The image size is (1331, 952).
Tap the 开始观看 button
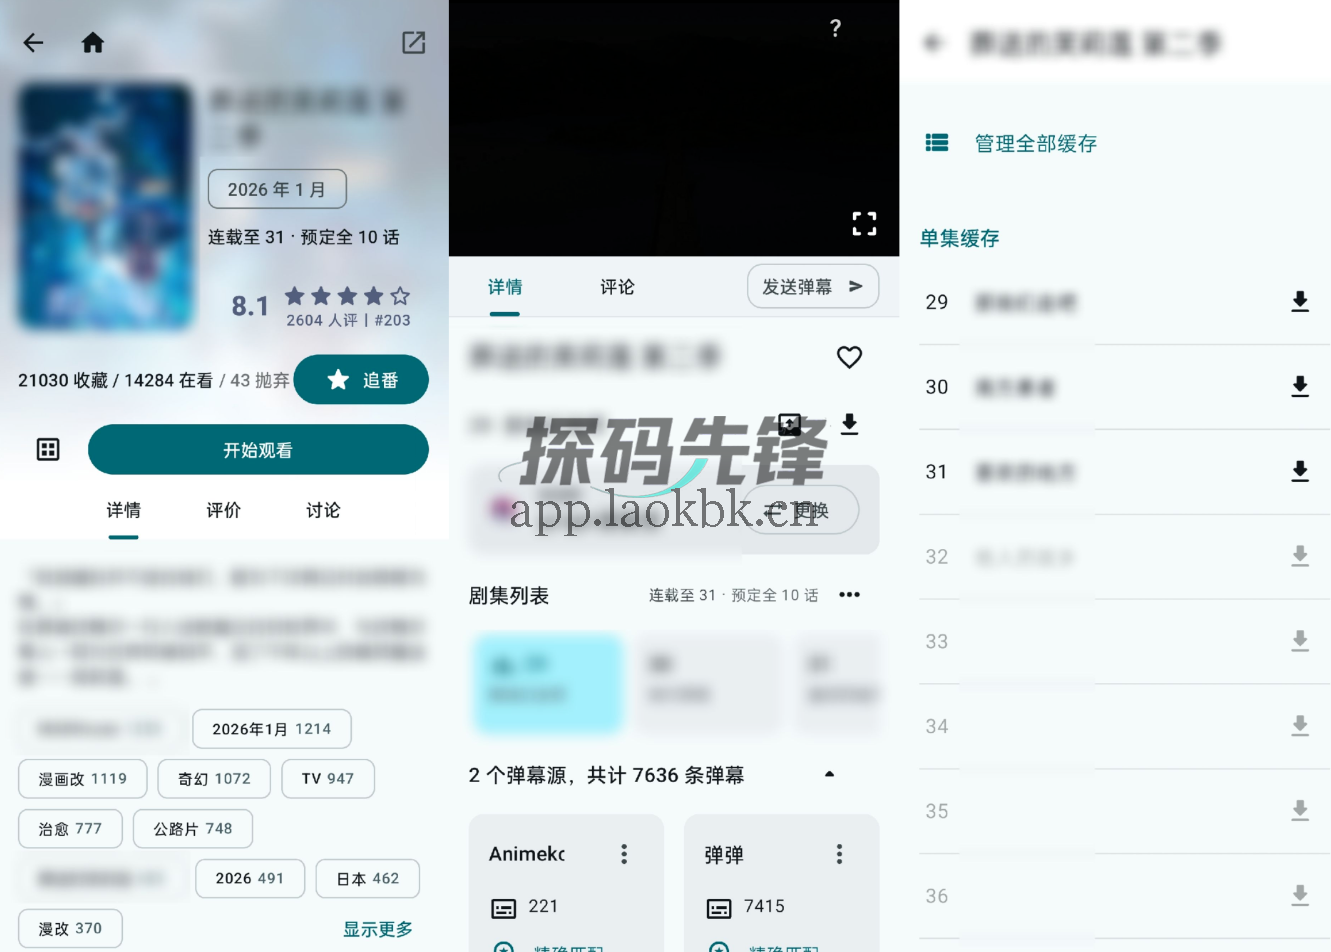point(258,449)
